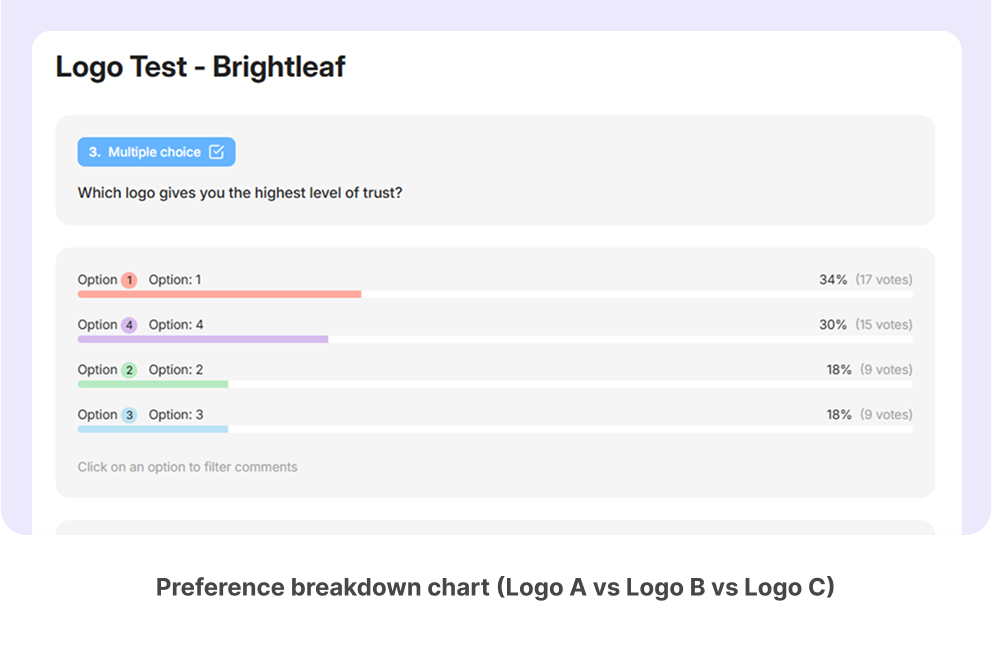Filter comments by Option: 2 row
Image resolution: width=992 pixels, height=646 pixels.
tap(495, 375)
